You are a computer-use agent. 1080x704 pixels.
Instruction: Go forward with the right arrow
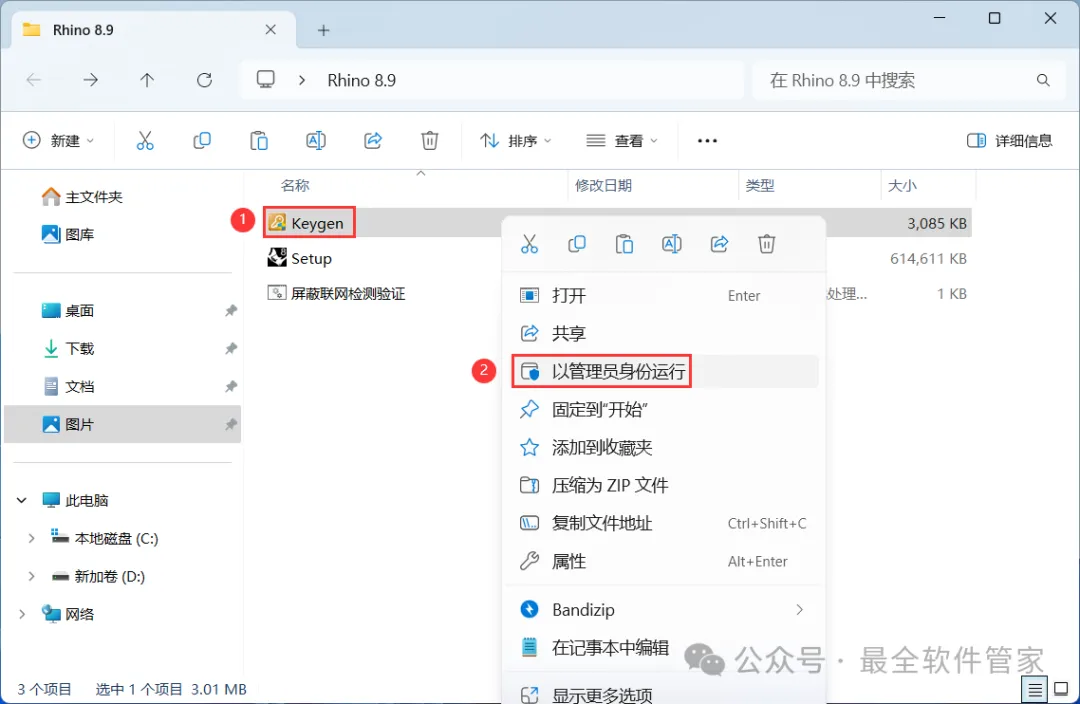coord(90,80)
